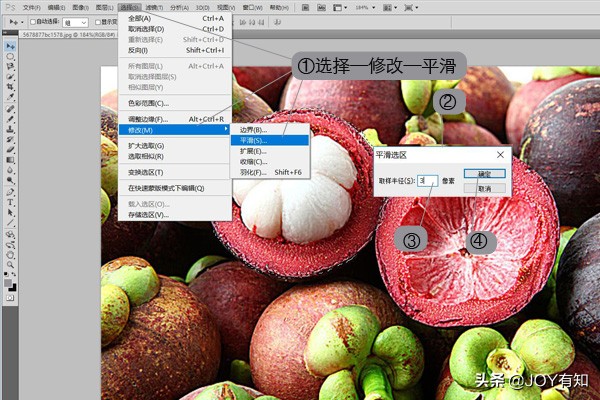Open the 窗口(W) menu
The image size is (600, 400).
pos(253,8)
